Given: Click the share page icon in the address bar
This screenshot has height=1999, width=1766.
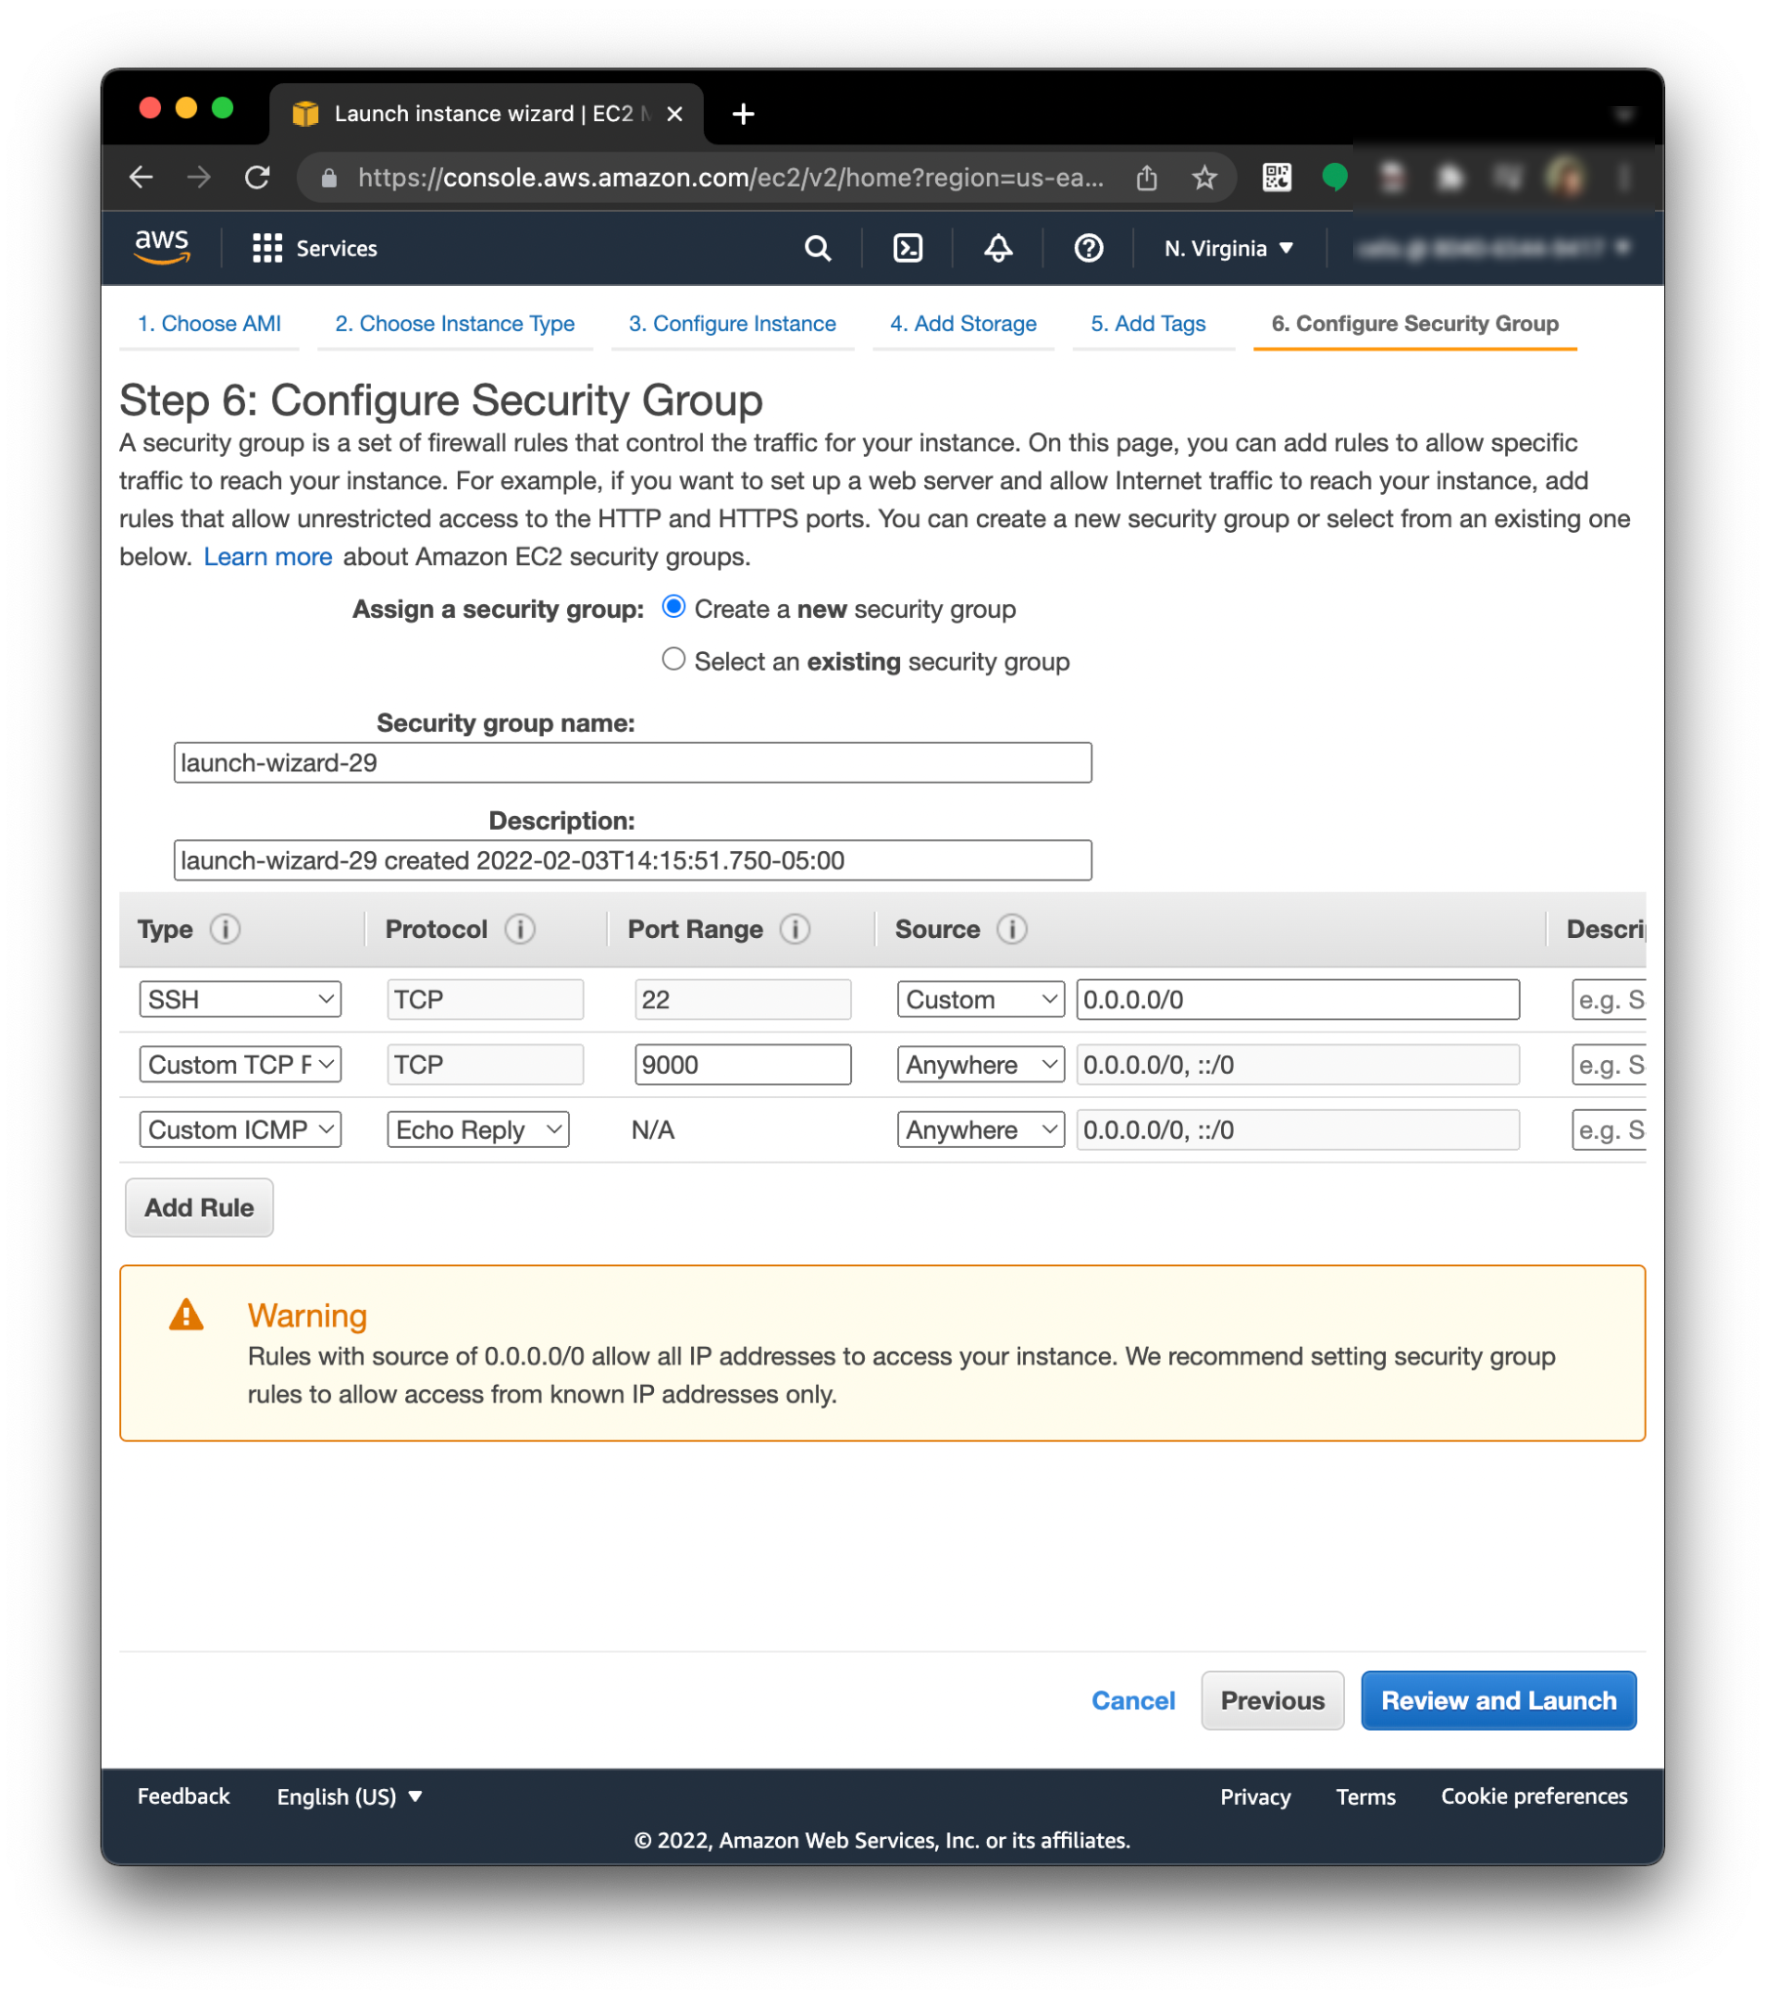Looking at the screenshot, I should click(x=1146, y=178).
